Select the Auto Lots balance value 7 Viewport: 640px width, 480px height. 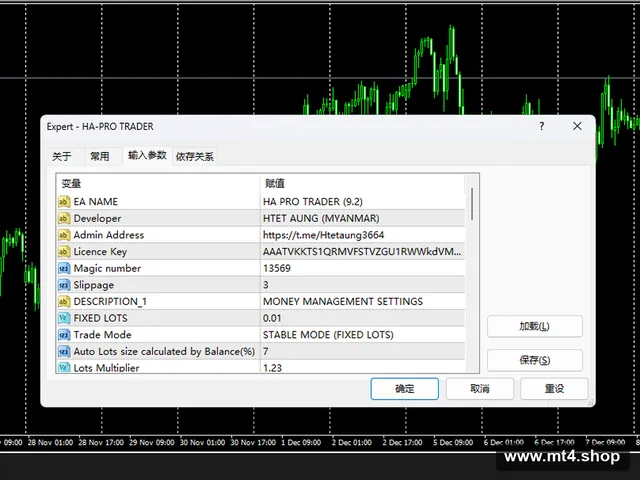tap(363, 351)
